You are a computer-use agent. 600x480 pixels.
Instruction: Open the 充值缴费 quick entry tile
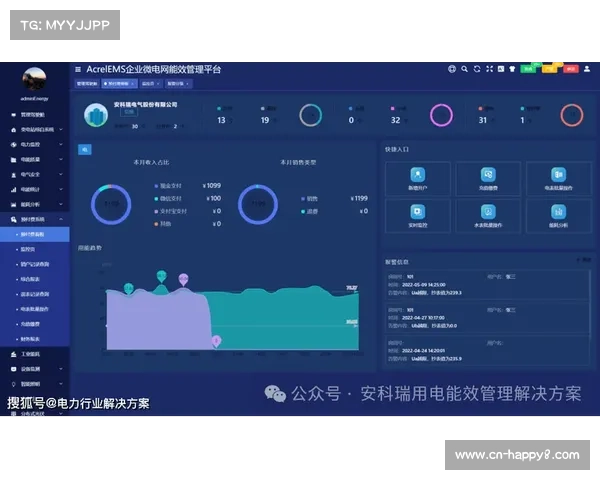[488, 179]
